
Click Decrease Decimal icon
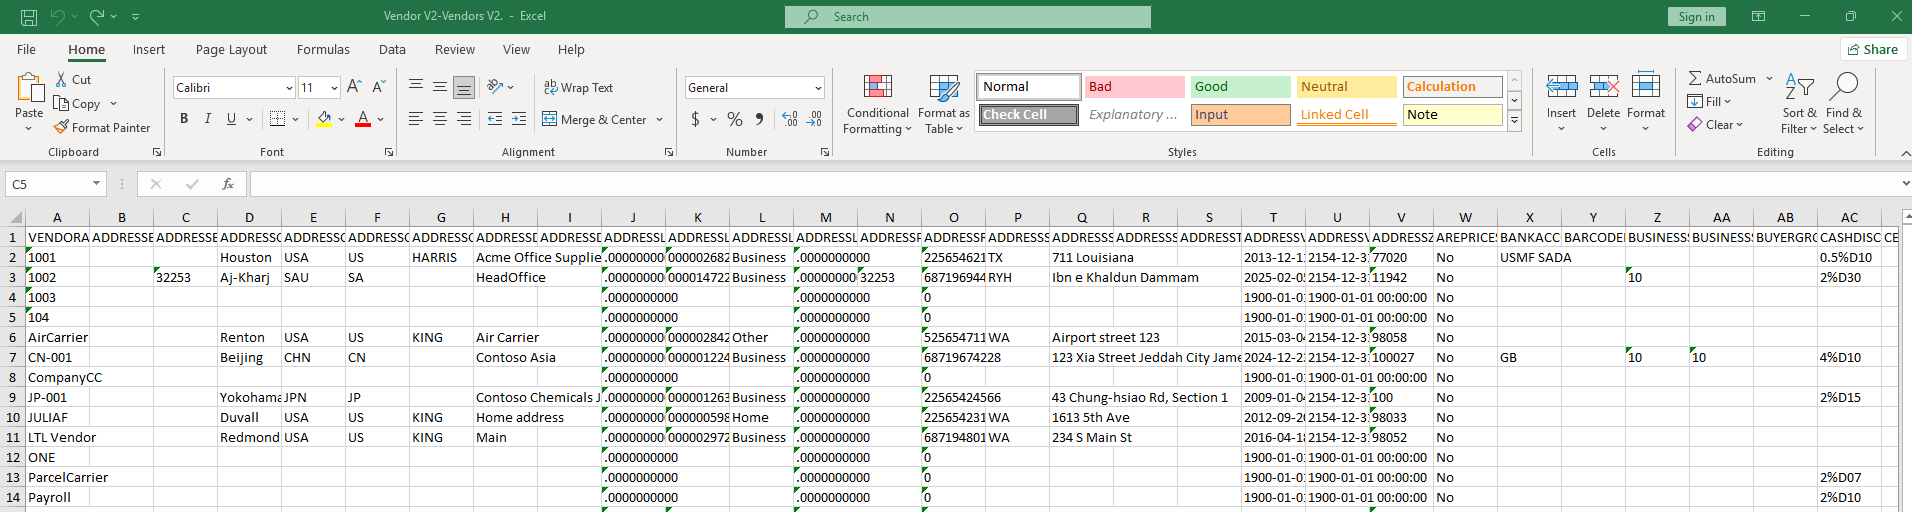pos(815,119)
